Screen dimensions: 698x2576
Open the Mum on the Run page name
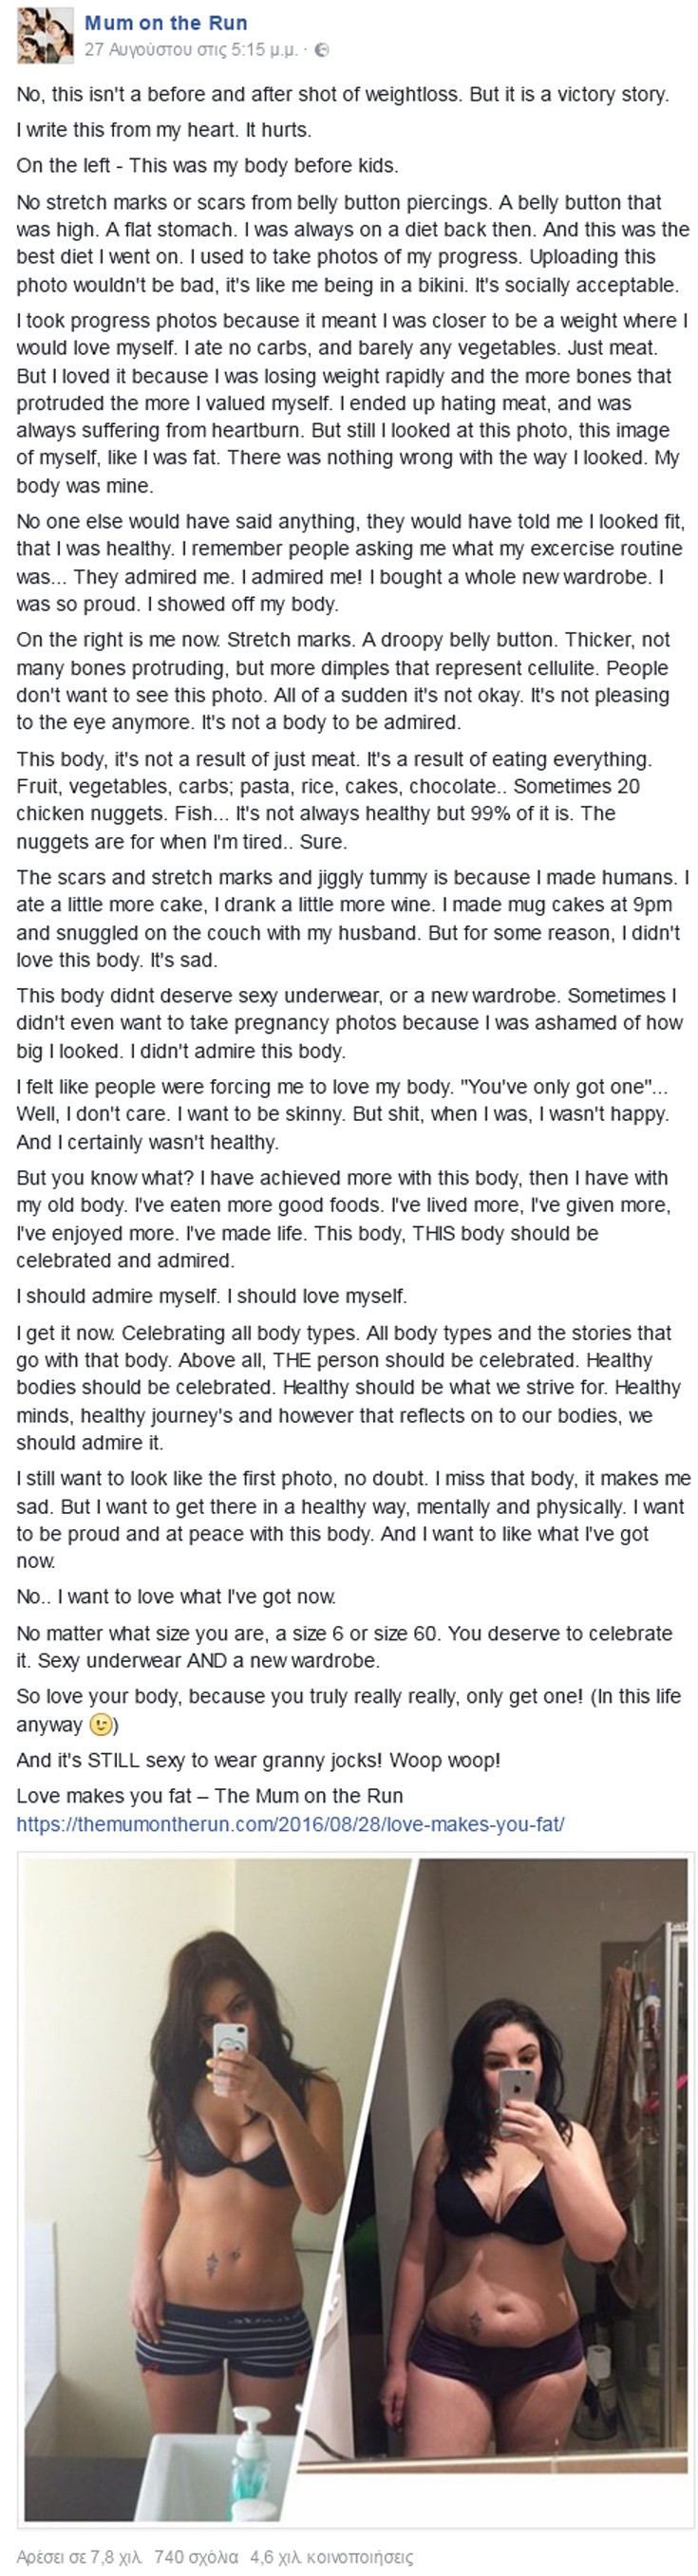tap(166, 23)
